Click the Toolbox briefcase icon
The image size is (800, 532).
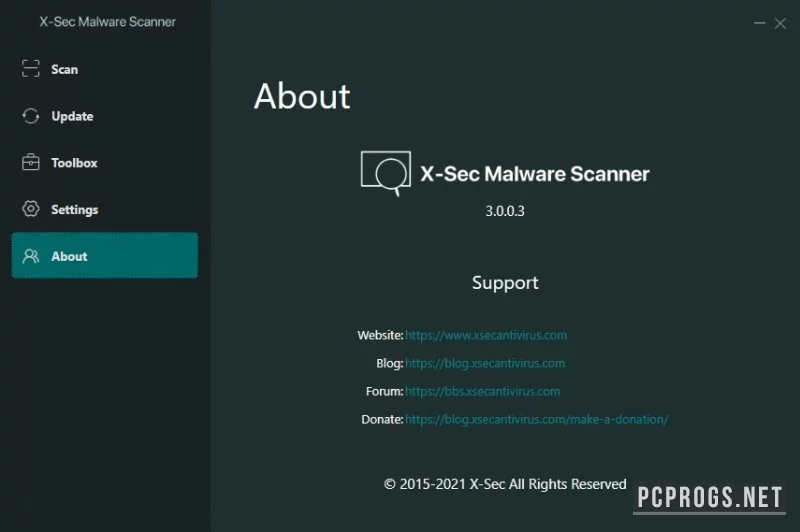pyautogui.click(x=31, y=162)
